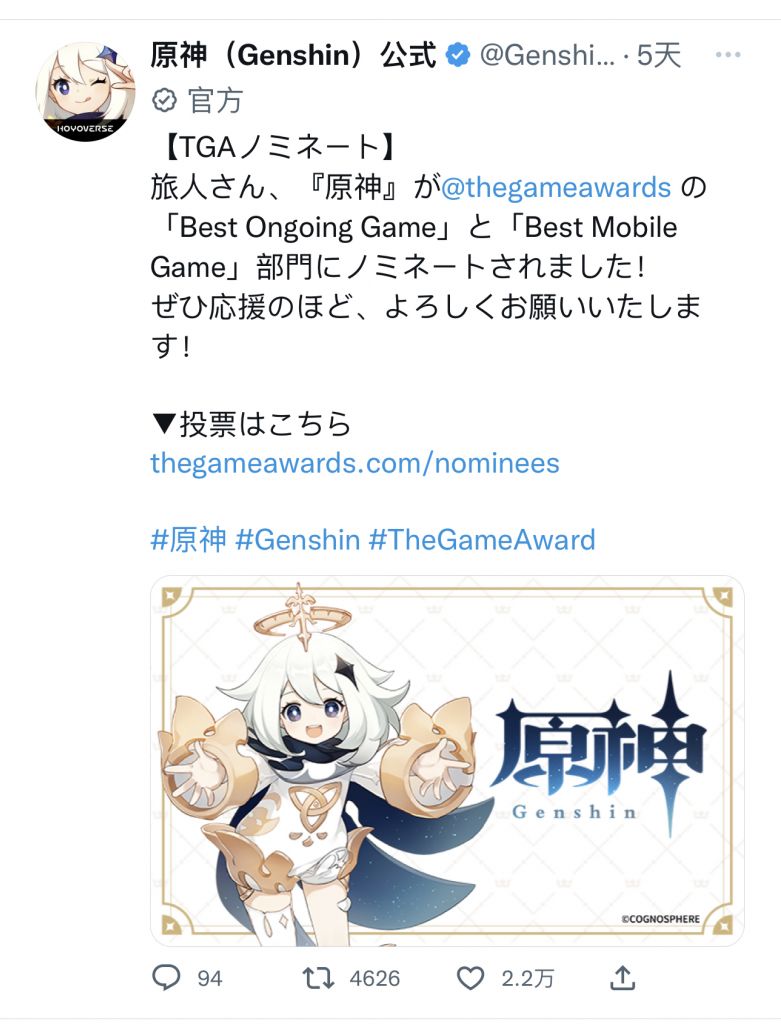781x1024 pixels.
Task: Click the 官方 official label badge
Action: pos(198,101)
